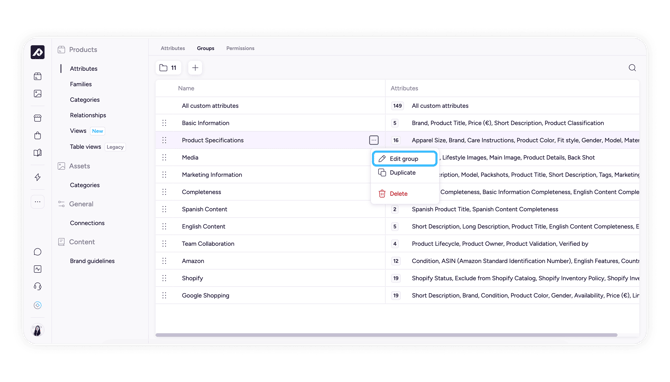Select the Completeness group name
Viewport: 670px width, 382px height.
pyautogui.click(x=201, y=192)
